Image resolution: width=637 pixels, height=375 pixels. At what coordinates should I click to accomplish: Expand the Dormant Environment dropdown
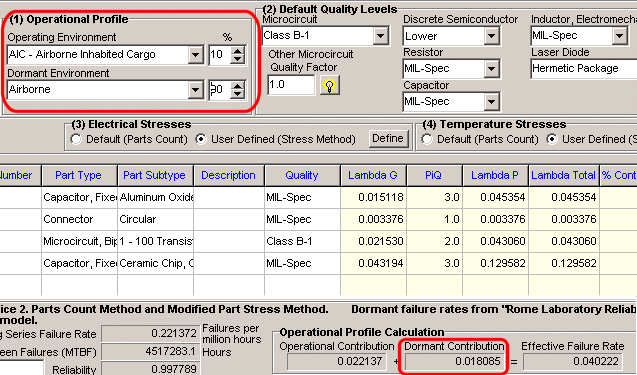tap(195, 90)
